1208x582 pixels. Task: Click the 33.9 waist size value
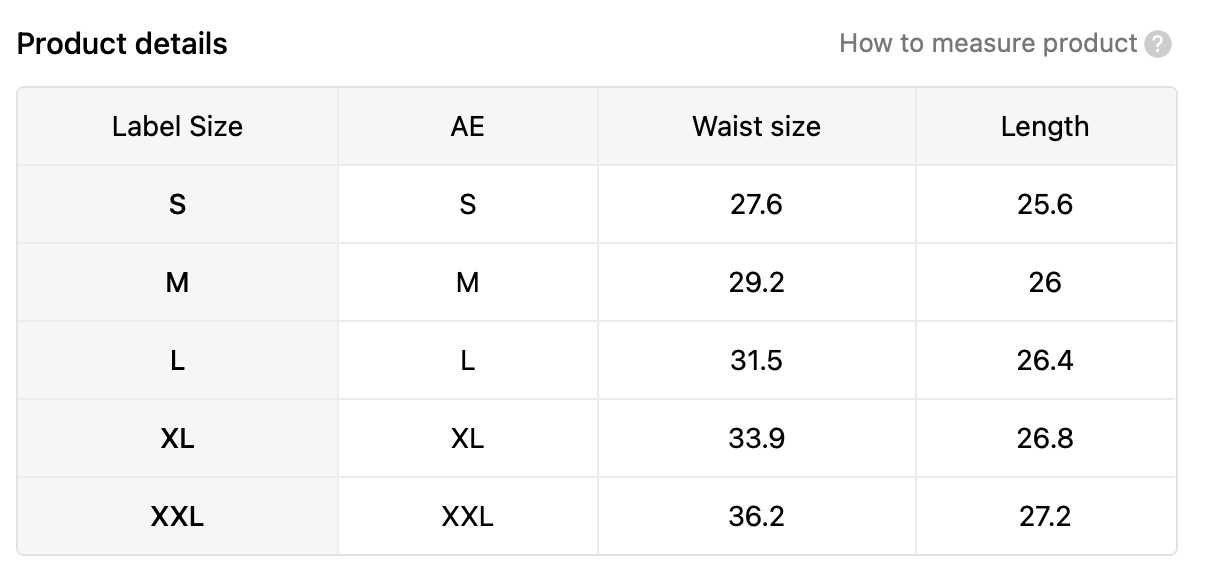tap(756, 438)
